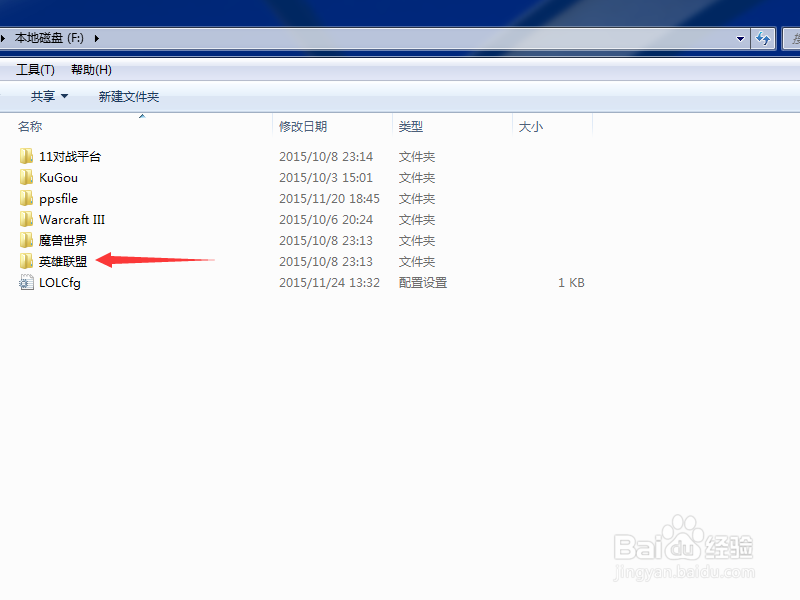Click the 1 KB size cell
The image size is (800, 600).
click(571, 283)
